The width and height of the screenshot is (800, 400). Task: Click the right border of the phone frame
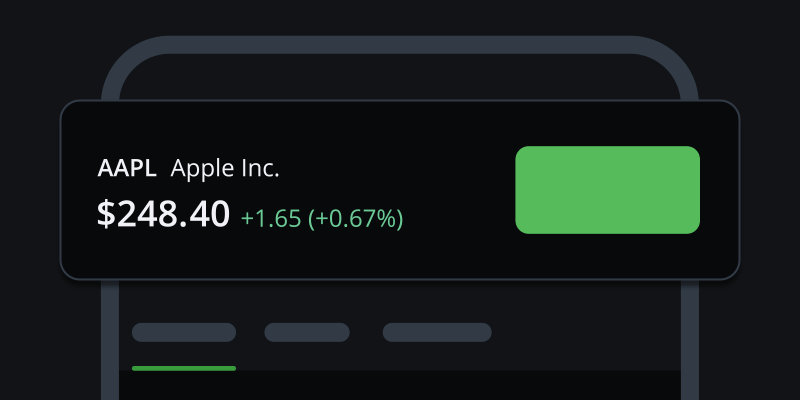pos(689,330)
